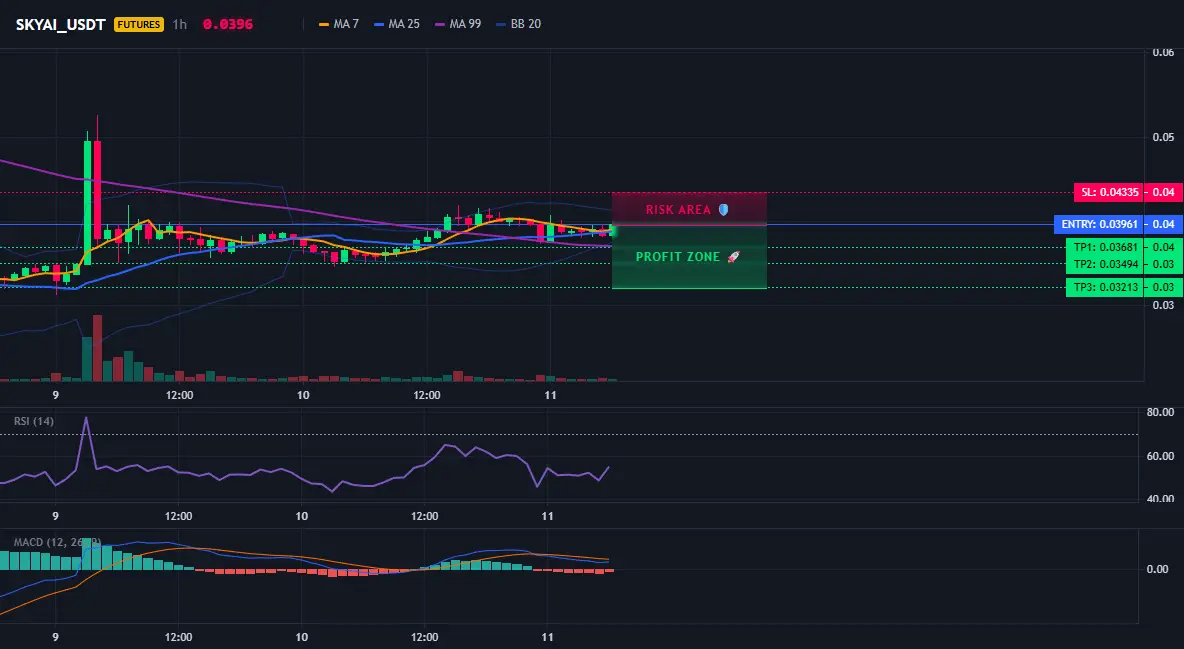This screenshot has width=1184, height=649.
Task: Click the shield icon in RISK AREA
Action: (723, 209)
